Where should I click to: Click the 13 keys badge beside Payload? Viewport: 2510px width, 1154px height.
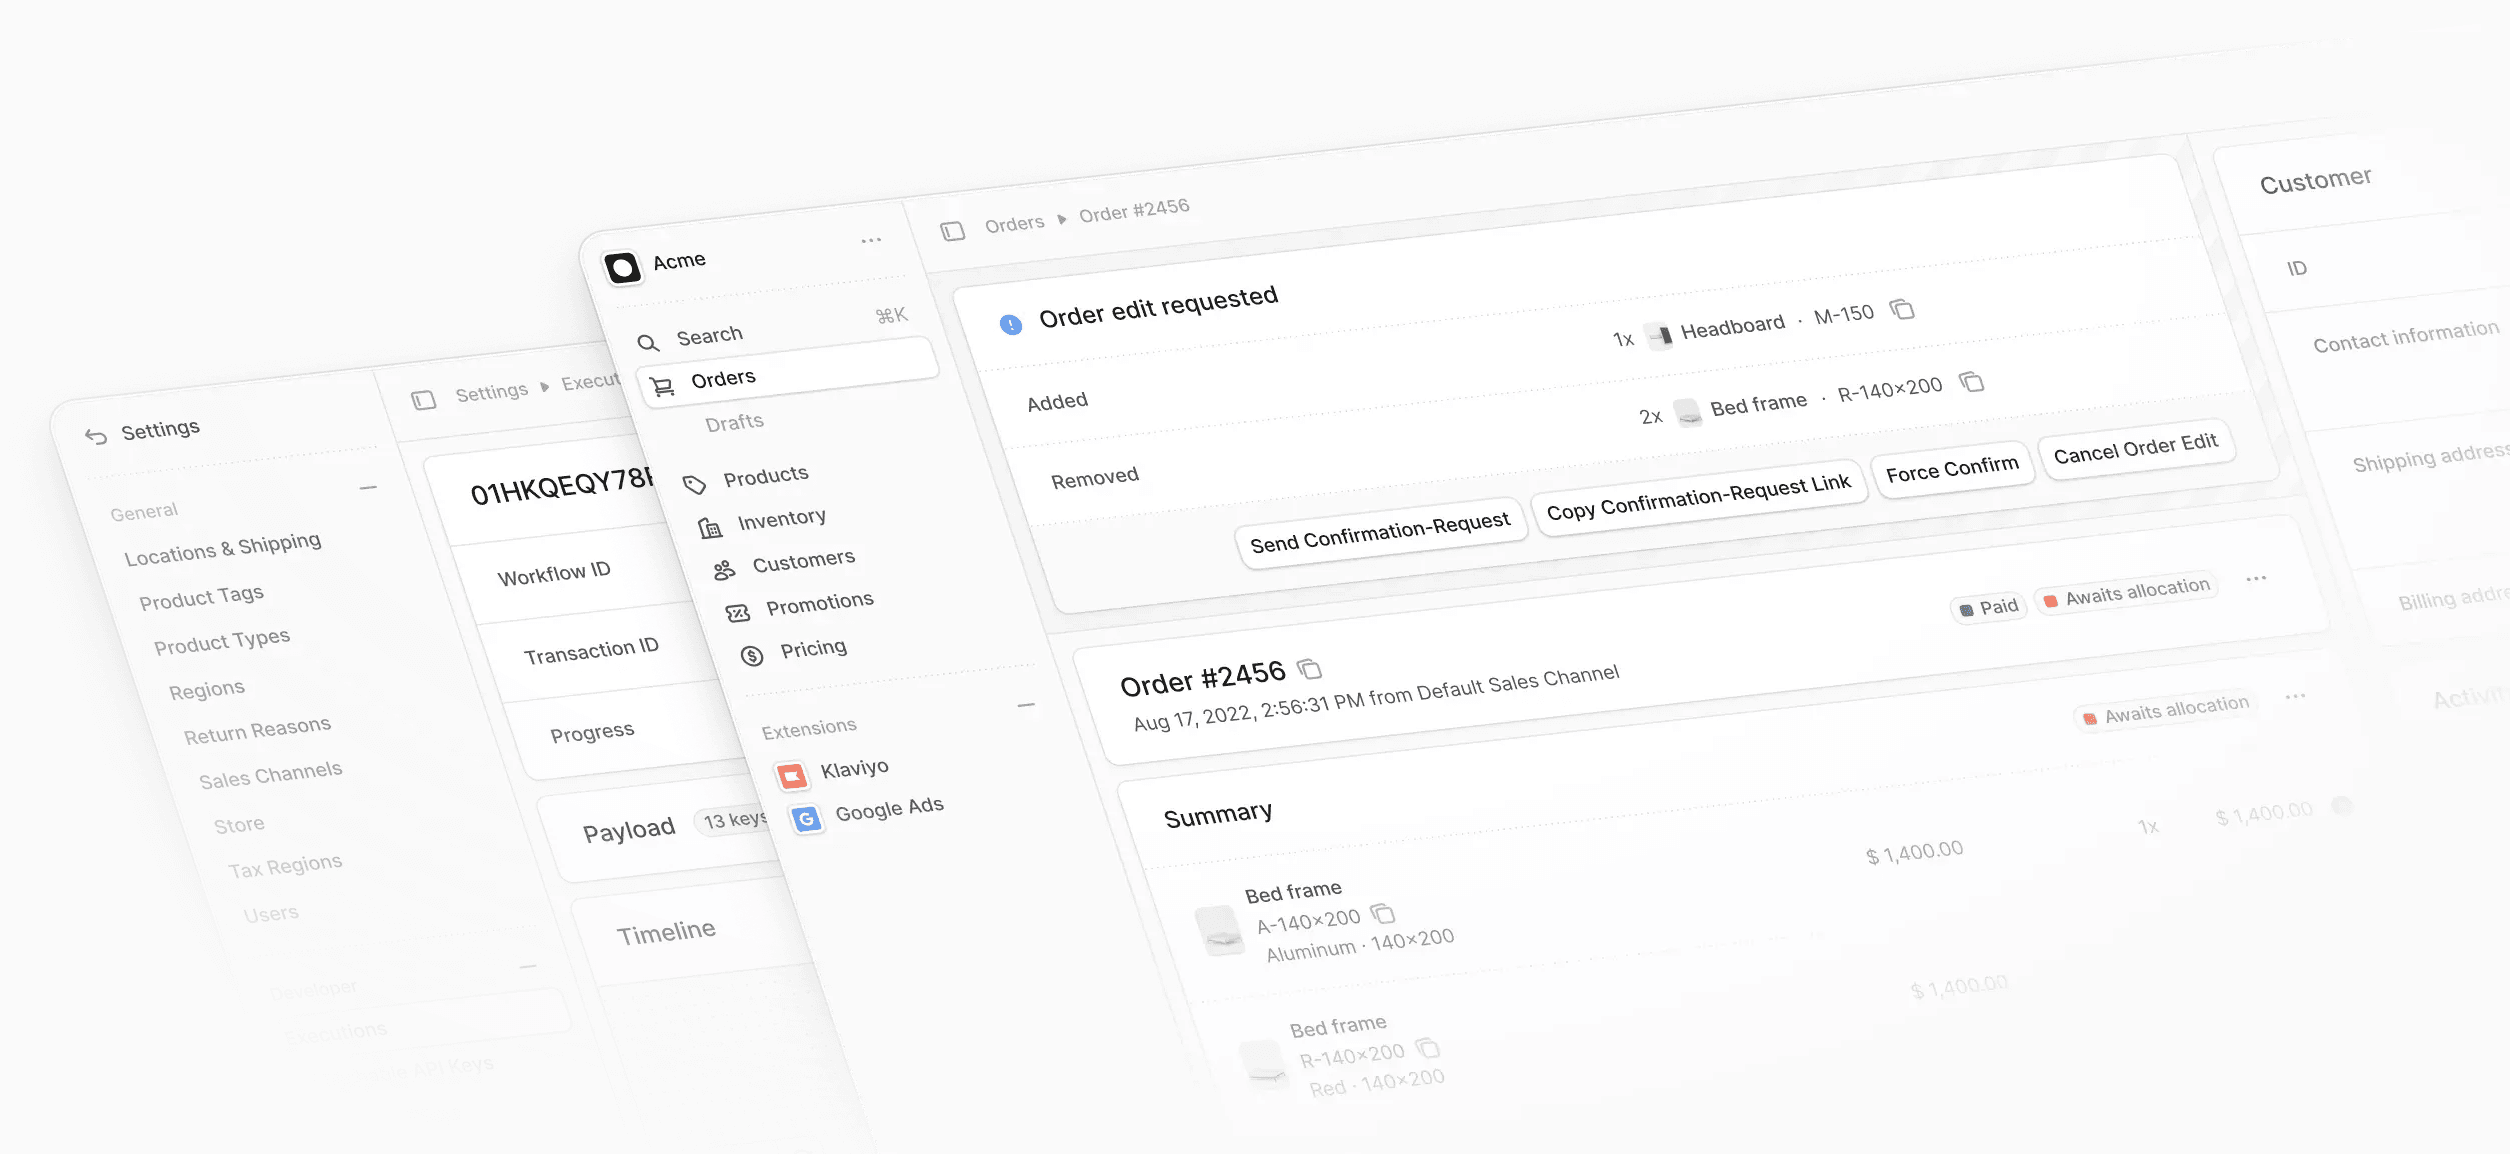click(x=736, y=820)
